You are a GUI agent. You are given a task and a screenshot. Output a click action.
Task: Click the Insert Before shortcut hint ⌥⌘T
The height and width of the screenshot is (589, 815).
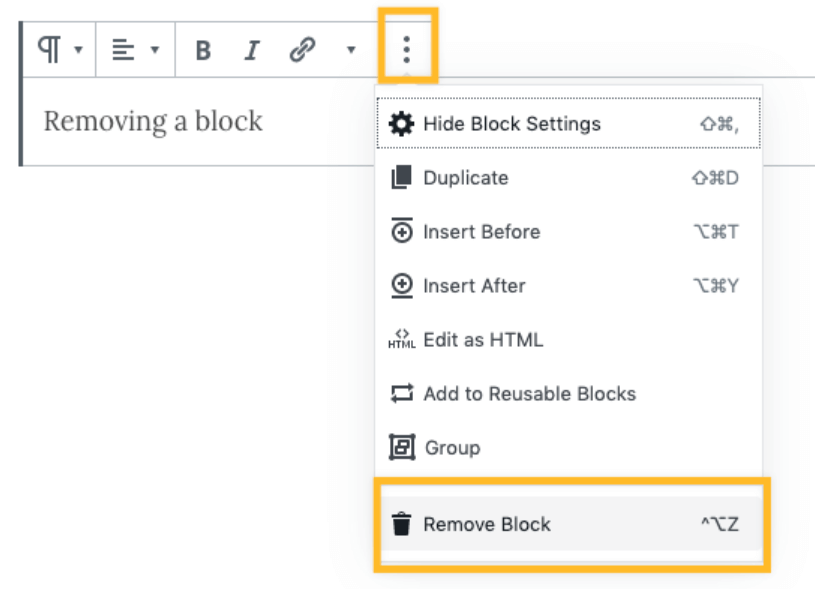click(716, 231)
